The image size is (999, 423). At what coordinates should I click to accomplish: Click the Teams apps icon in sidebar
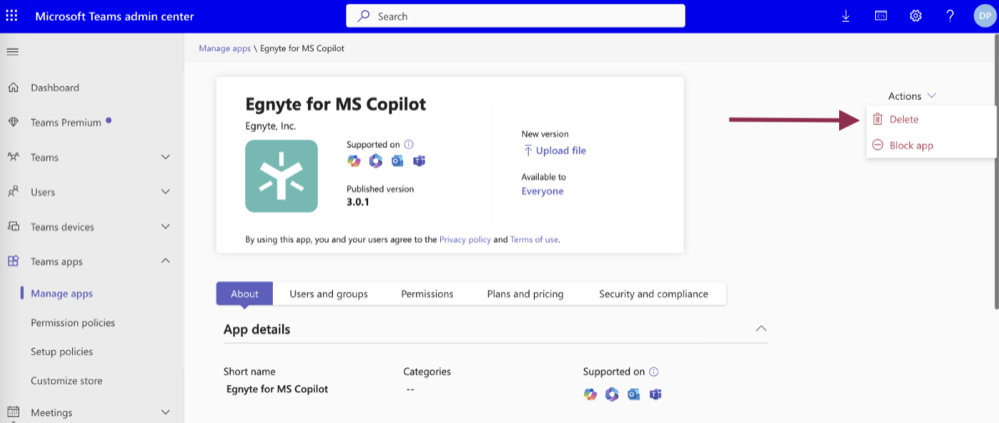pyautogui.click(x=13, y=261)
